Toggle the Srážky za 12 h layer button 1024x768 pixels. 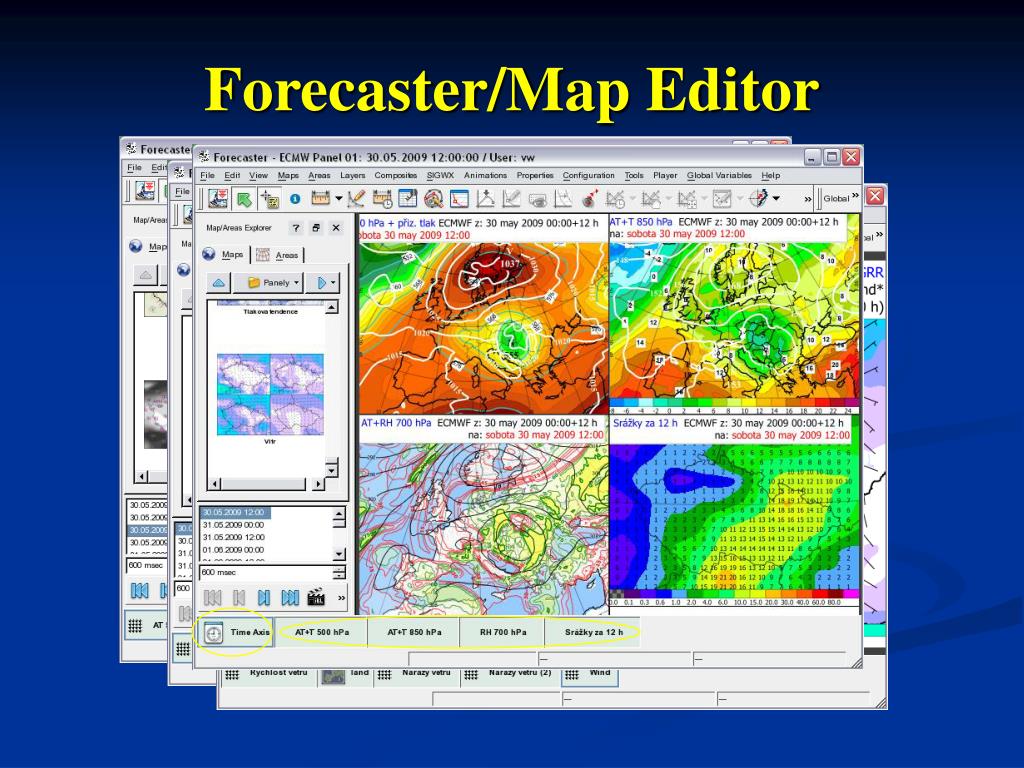(593, 632)
